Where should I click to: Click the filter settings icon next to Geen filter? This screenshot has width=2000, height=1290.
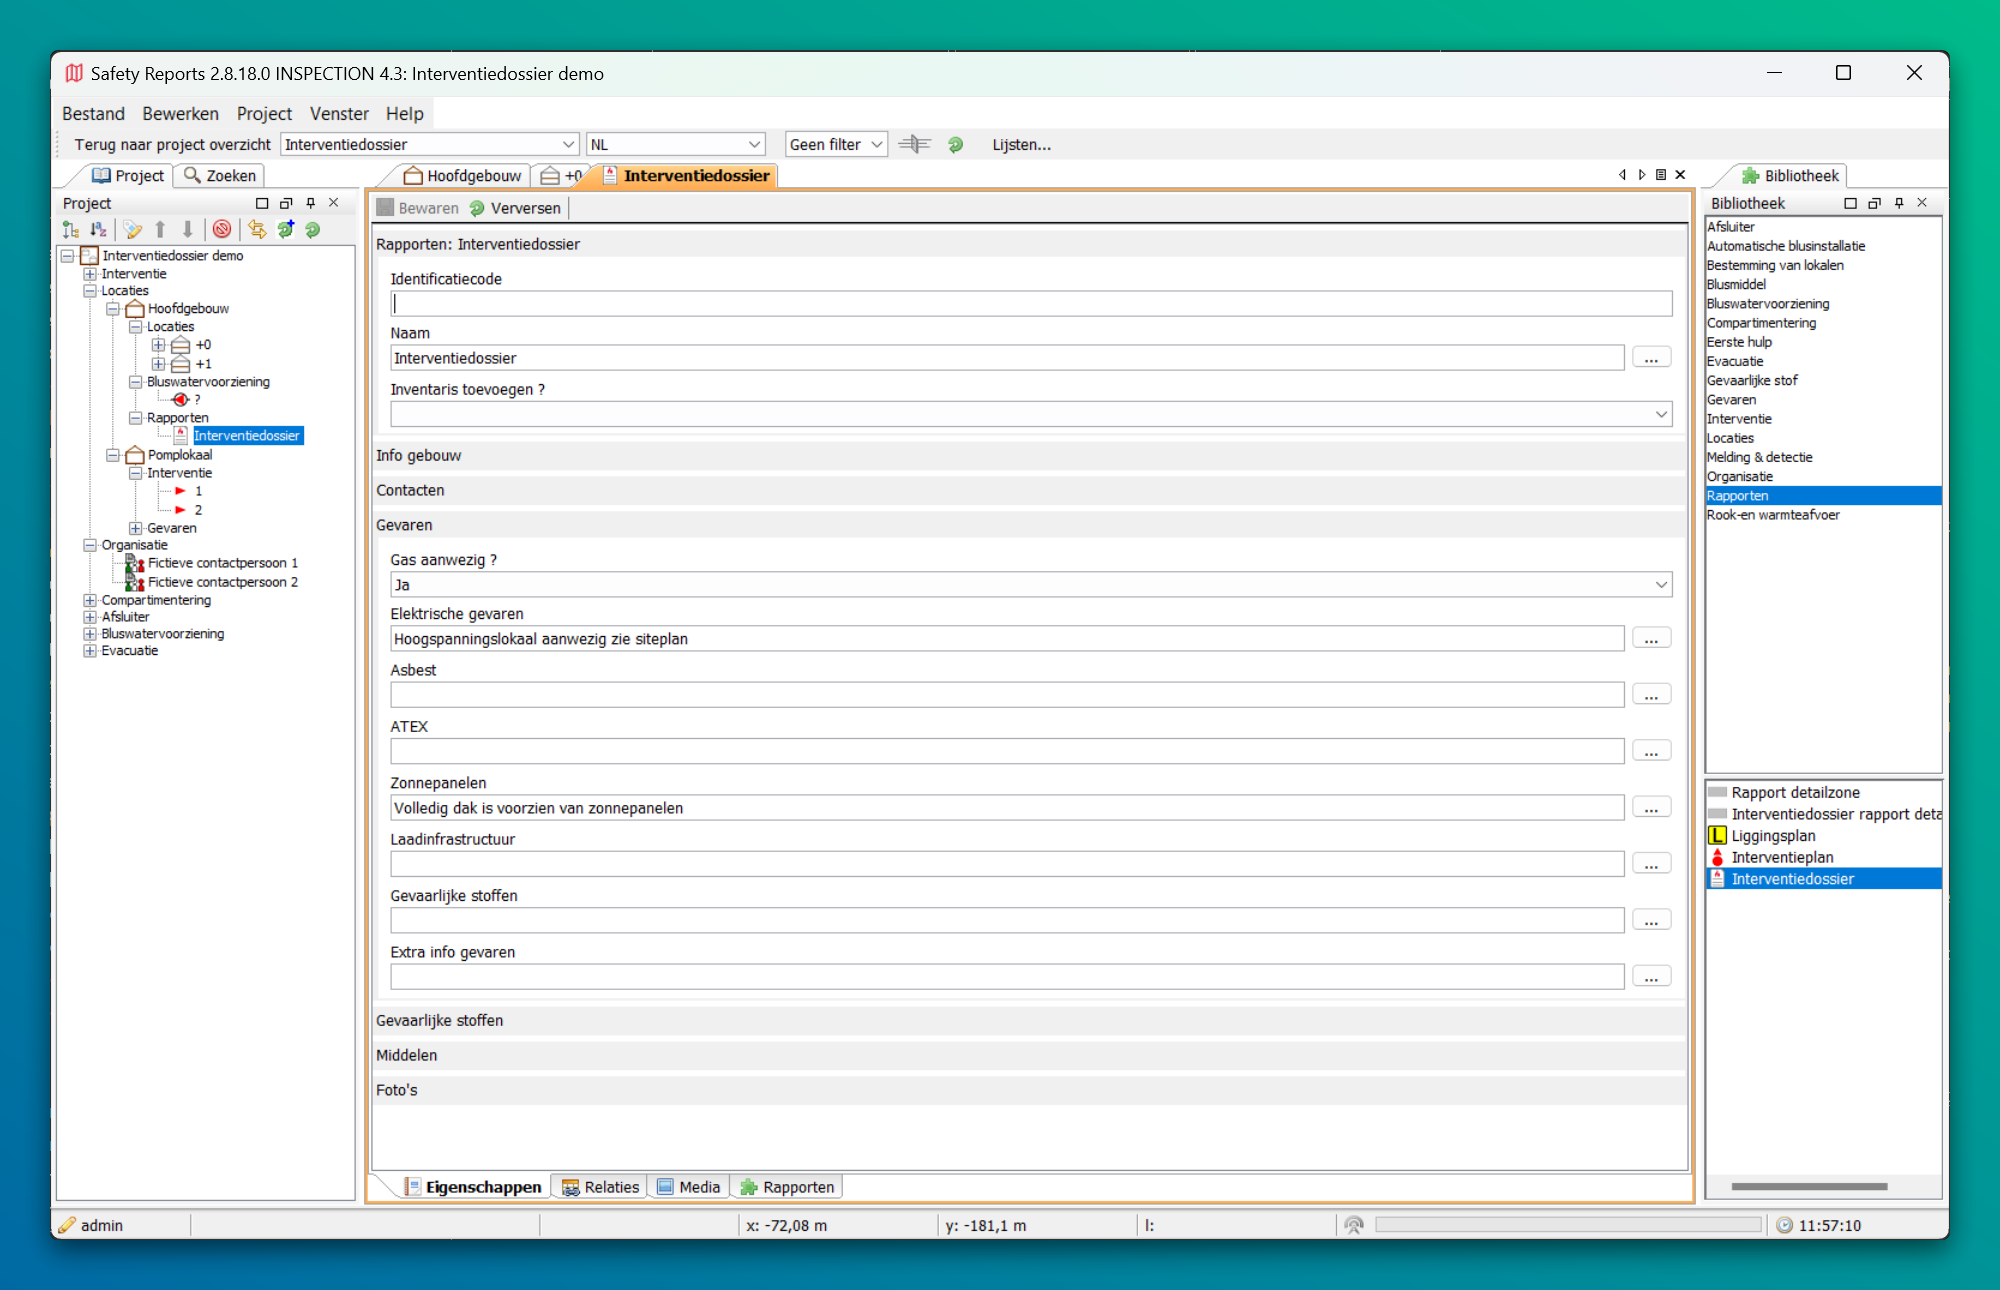(914, 144)
